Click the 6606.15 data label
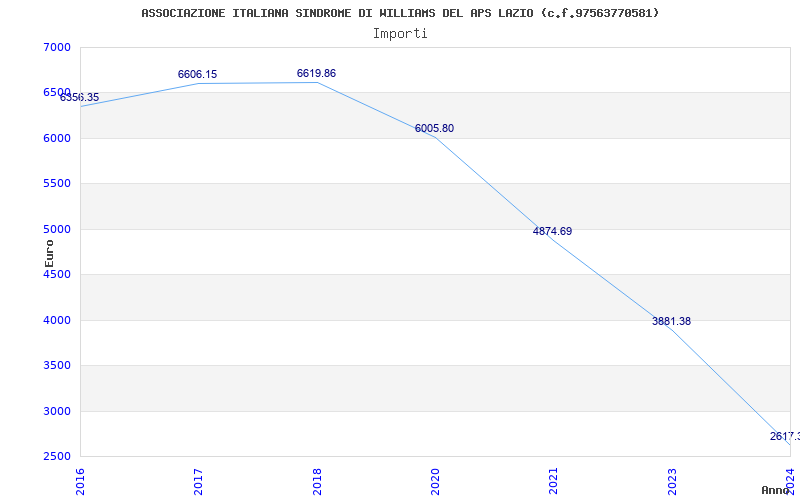This screenshot has height=500, width=800. 197,74
